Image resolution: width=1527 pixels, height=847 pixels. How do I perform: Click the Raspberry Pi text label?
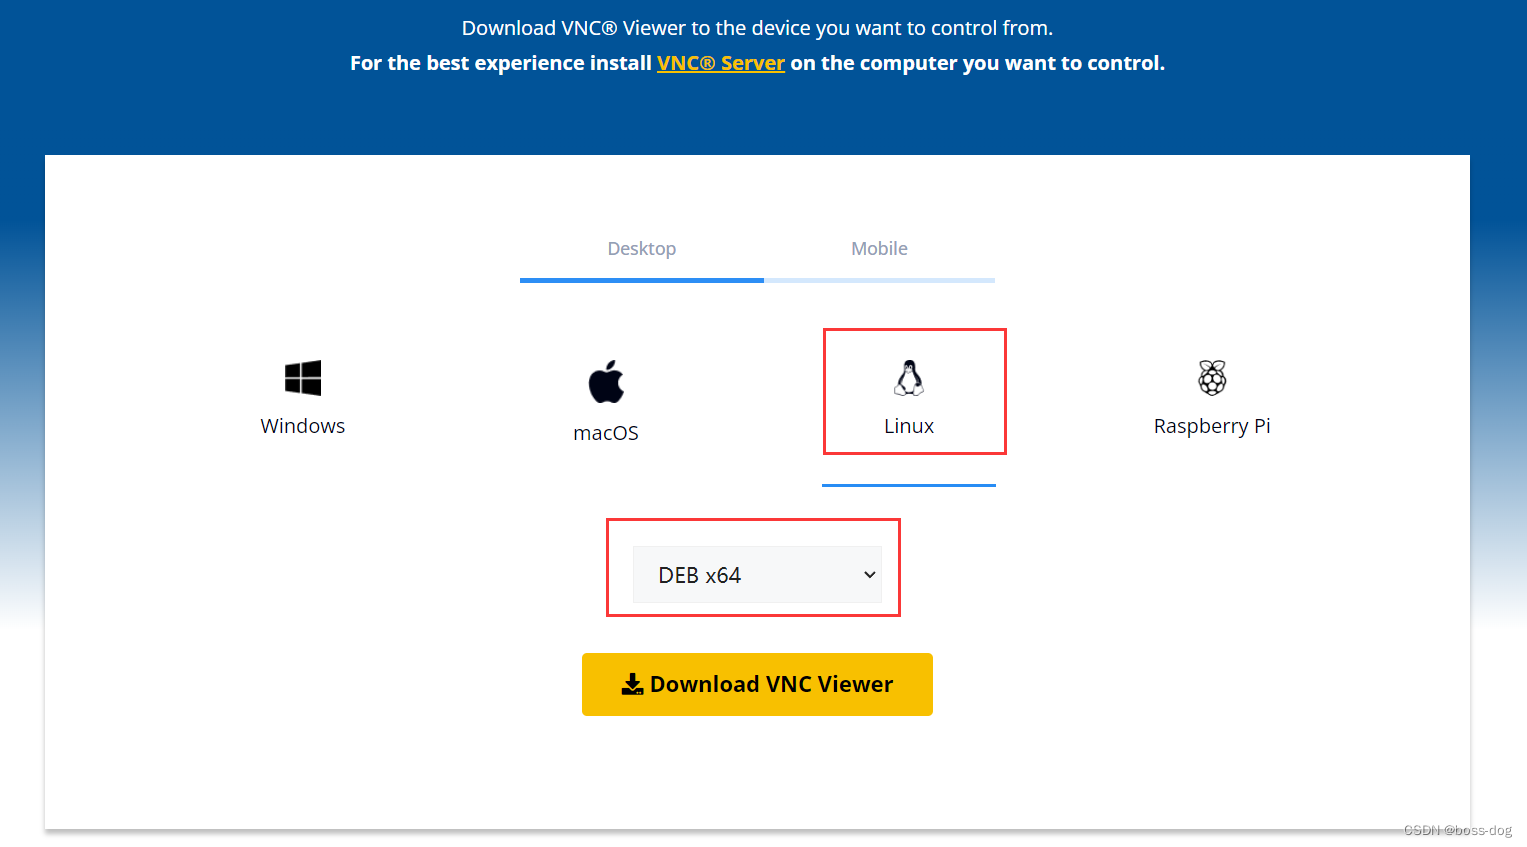click(x=1212, y=426)
